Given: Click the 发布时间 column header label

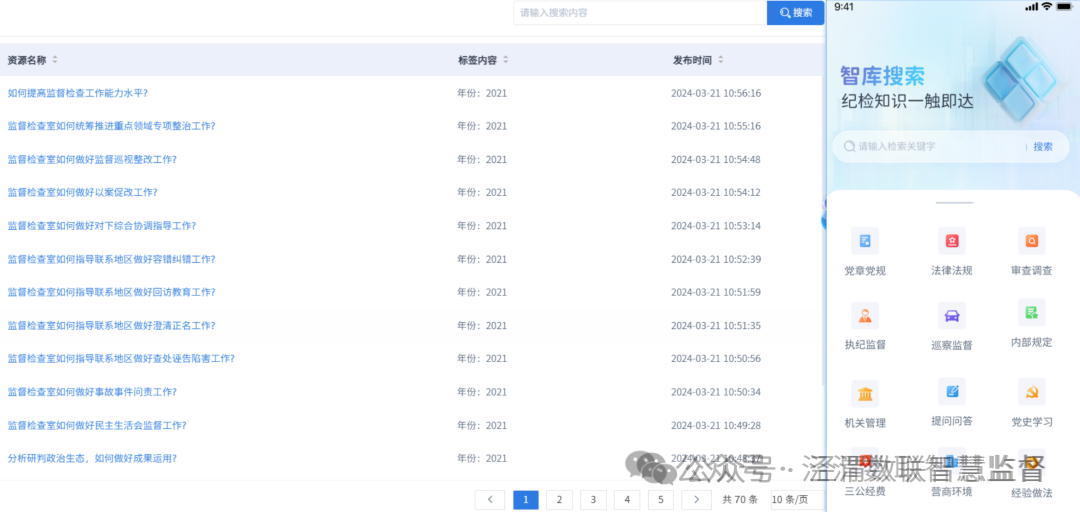Looking at the screenshot, I should pos(692,60).
